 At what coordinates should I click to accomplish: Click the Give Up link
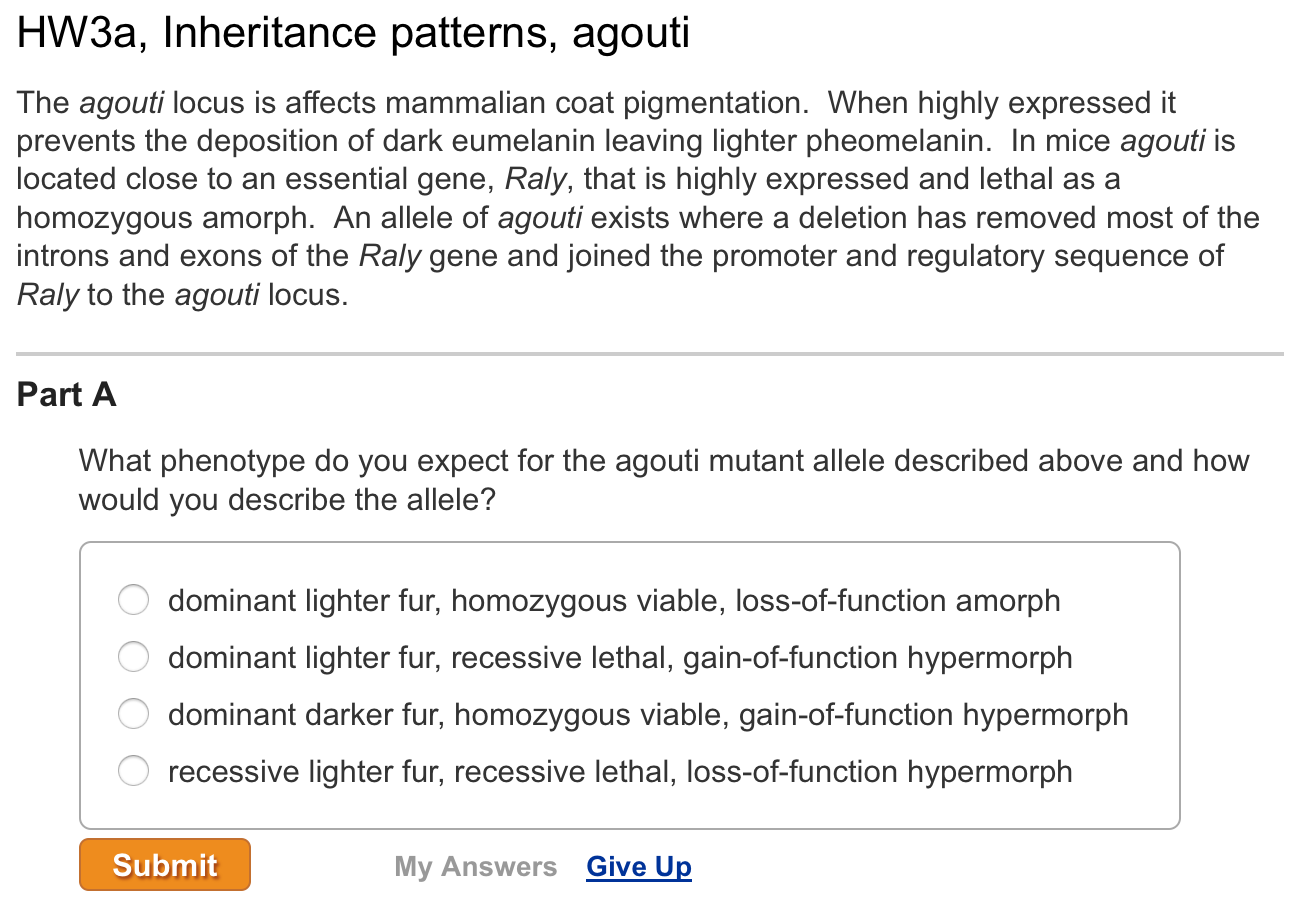pyautogui.click(x=638, y=866)
